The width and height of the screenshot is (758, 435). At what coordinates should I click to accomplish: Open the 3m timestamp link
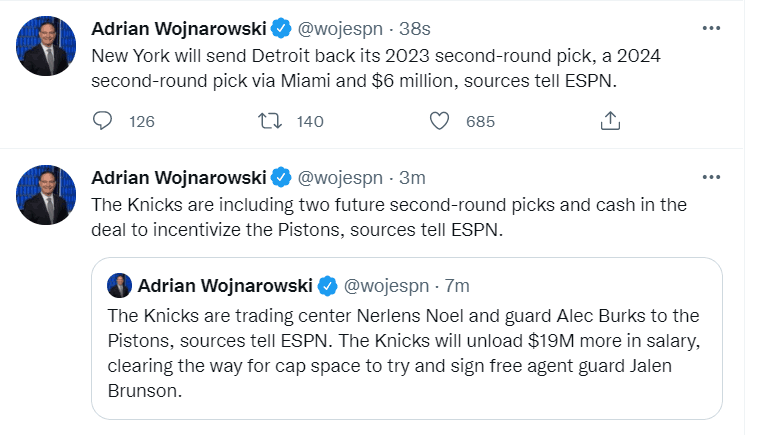(412, 178)
